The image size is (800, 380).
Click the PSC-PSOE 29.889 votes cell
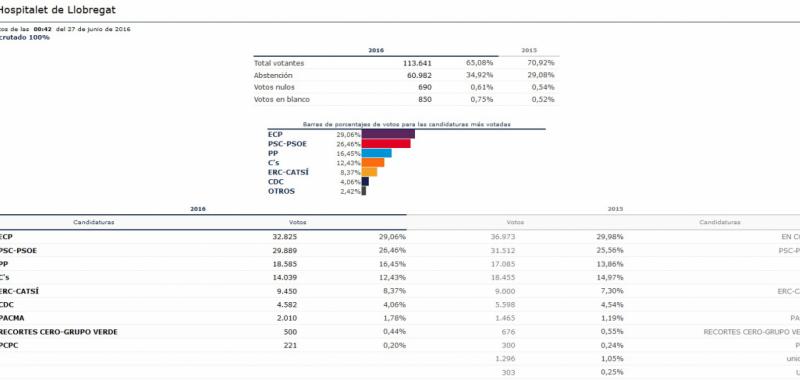[x=285, y=250]
